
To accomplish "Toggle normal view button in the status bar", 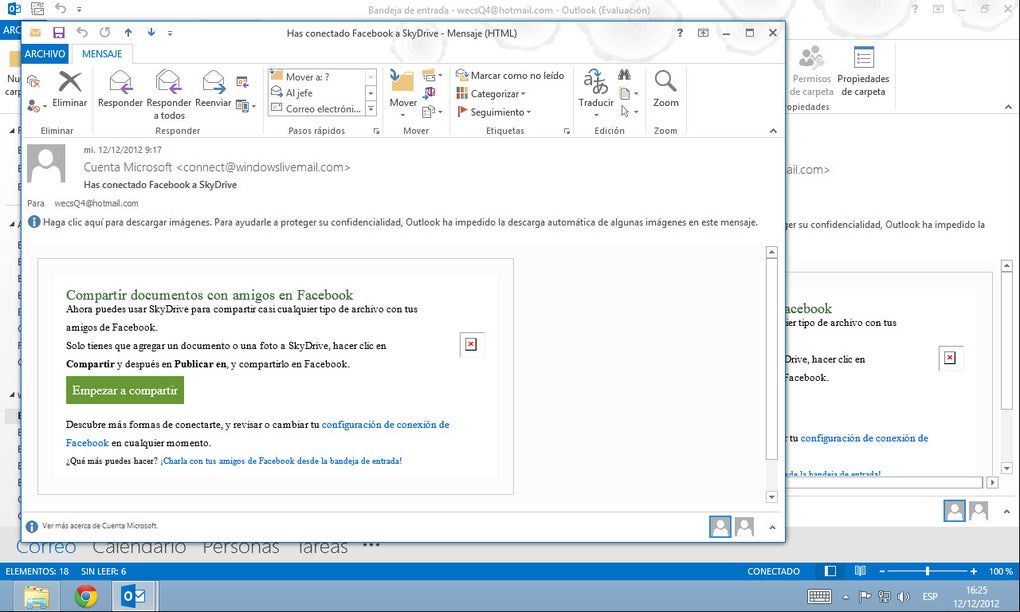I will point(830,571).
